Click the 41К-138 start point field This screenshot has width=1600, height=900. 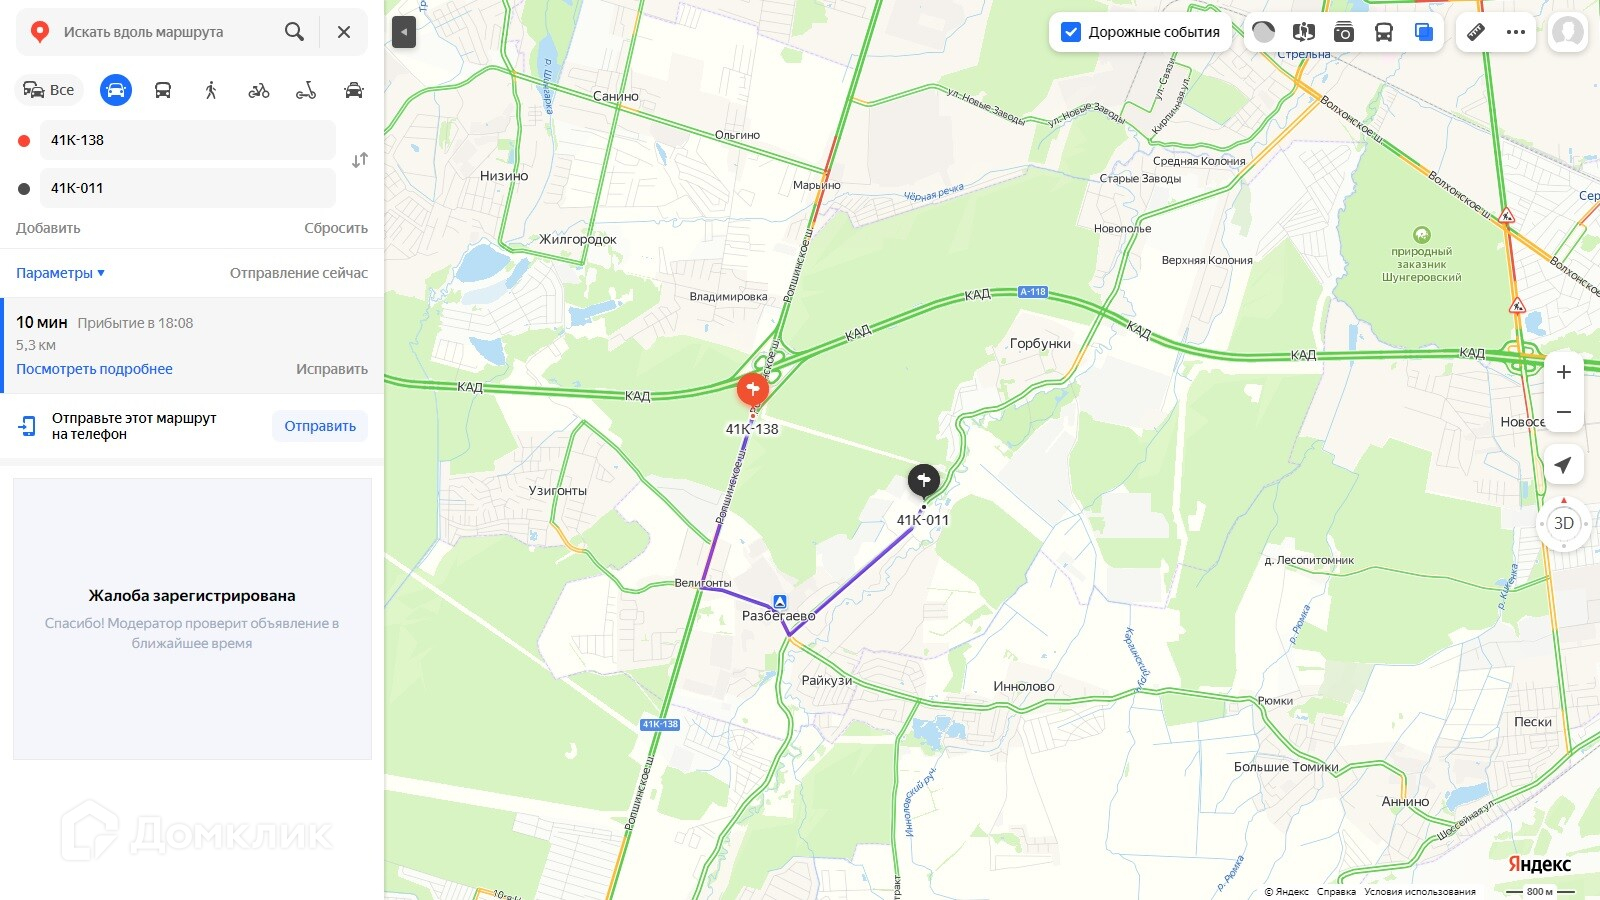coord(187,140)
